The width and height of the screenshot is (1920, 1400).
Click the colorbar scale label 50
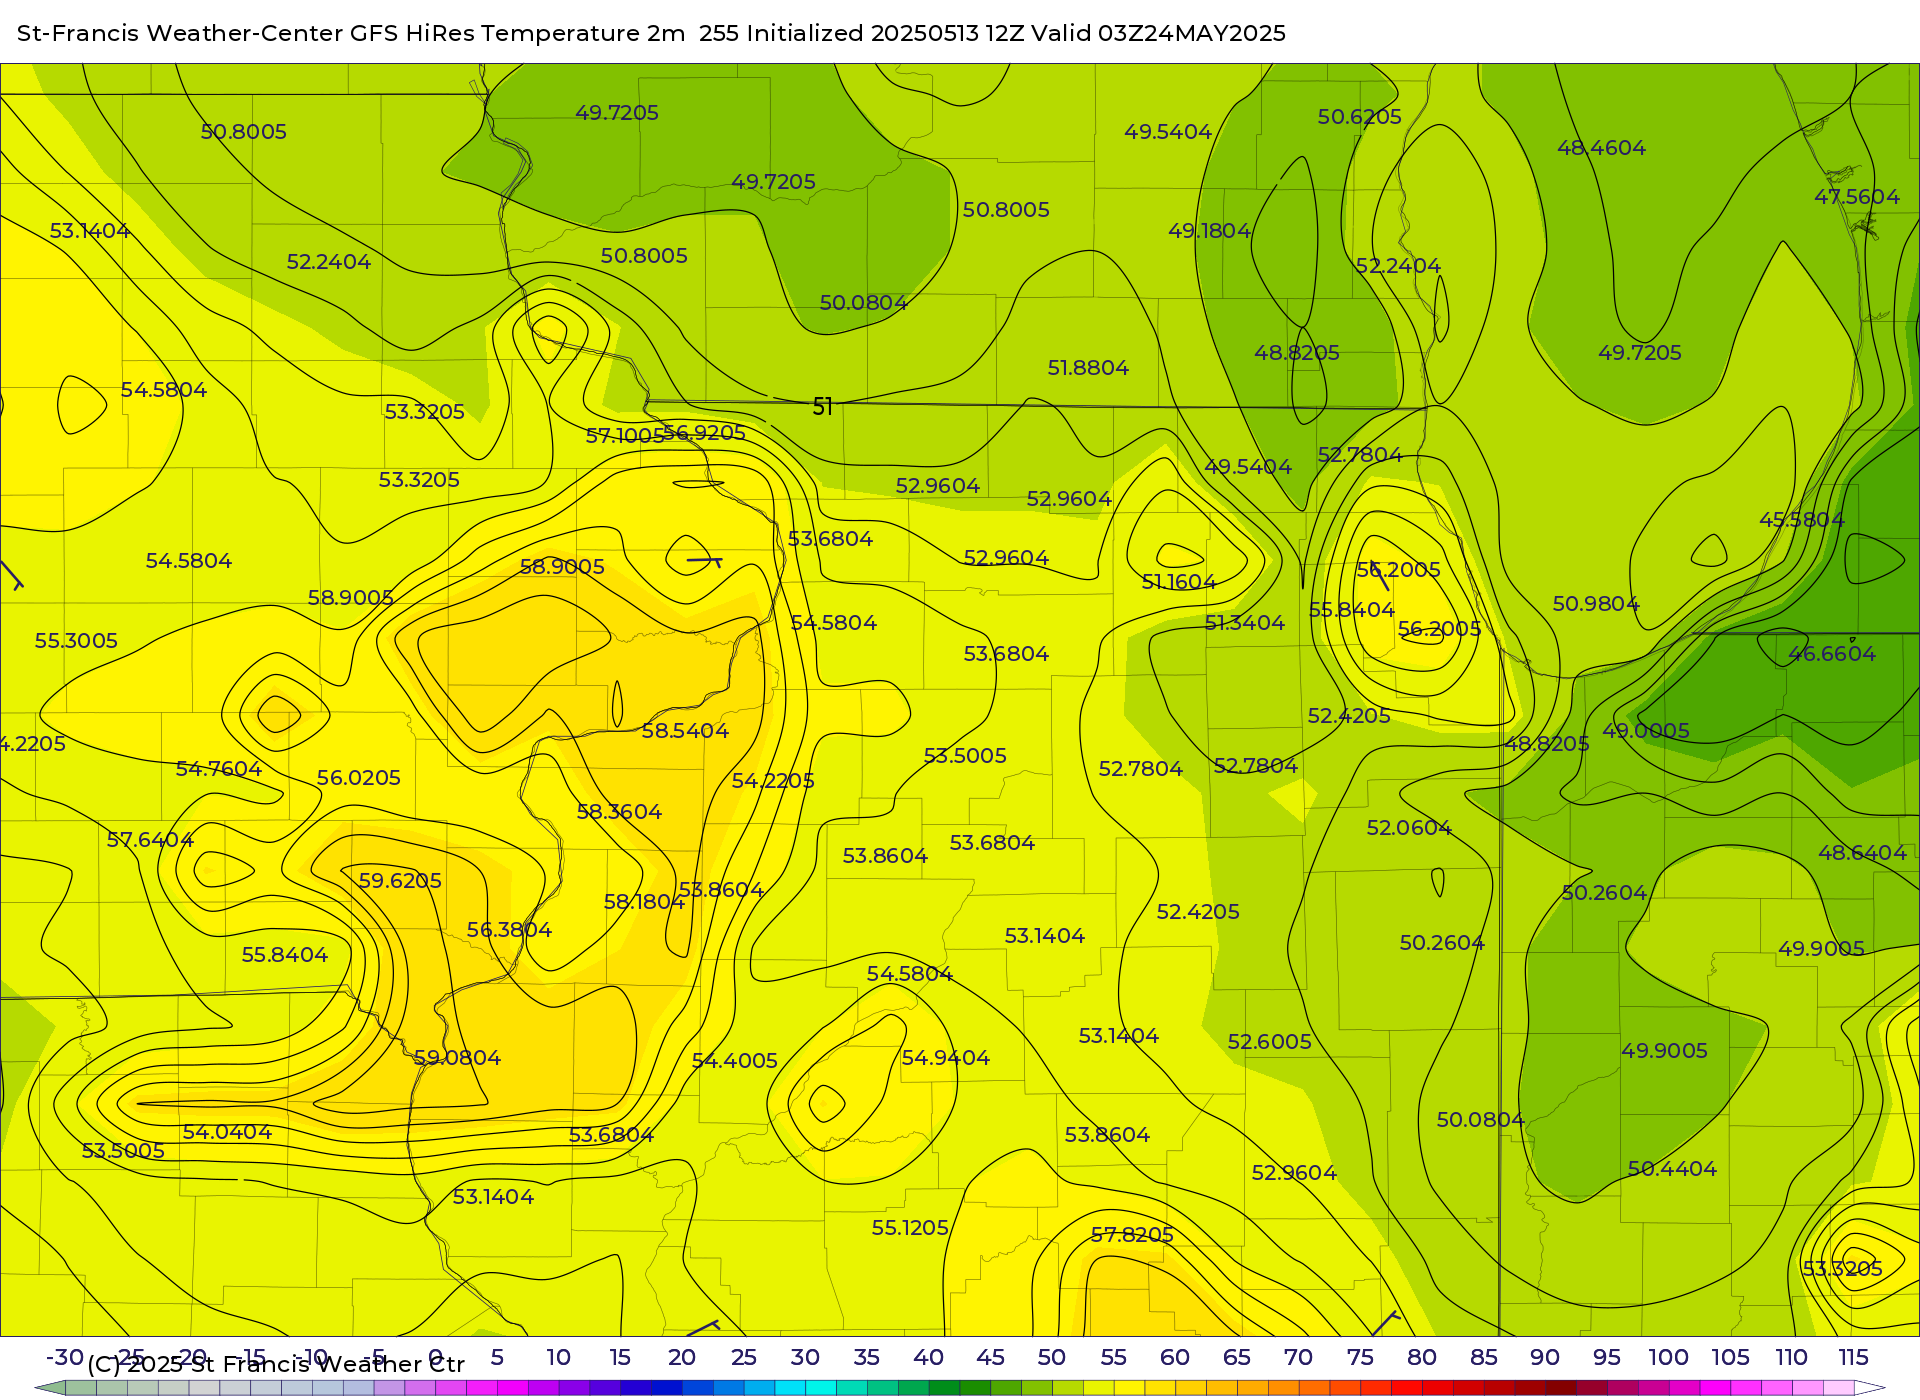point(1051,1358)
